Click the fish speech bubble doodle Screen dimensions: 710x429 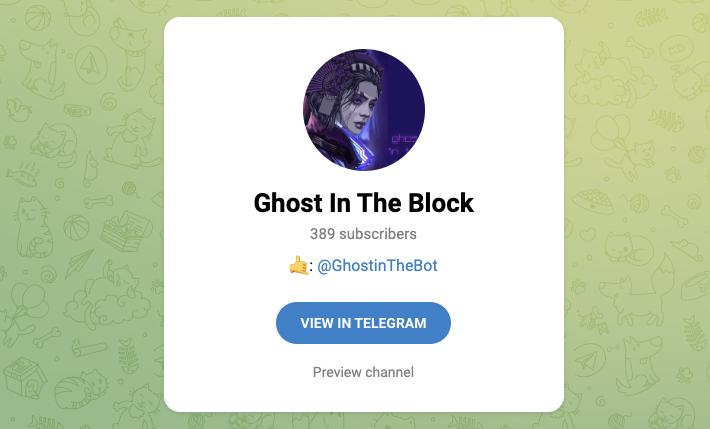point(676,48)
